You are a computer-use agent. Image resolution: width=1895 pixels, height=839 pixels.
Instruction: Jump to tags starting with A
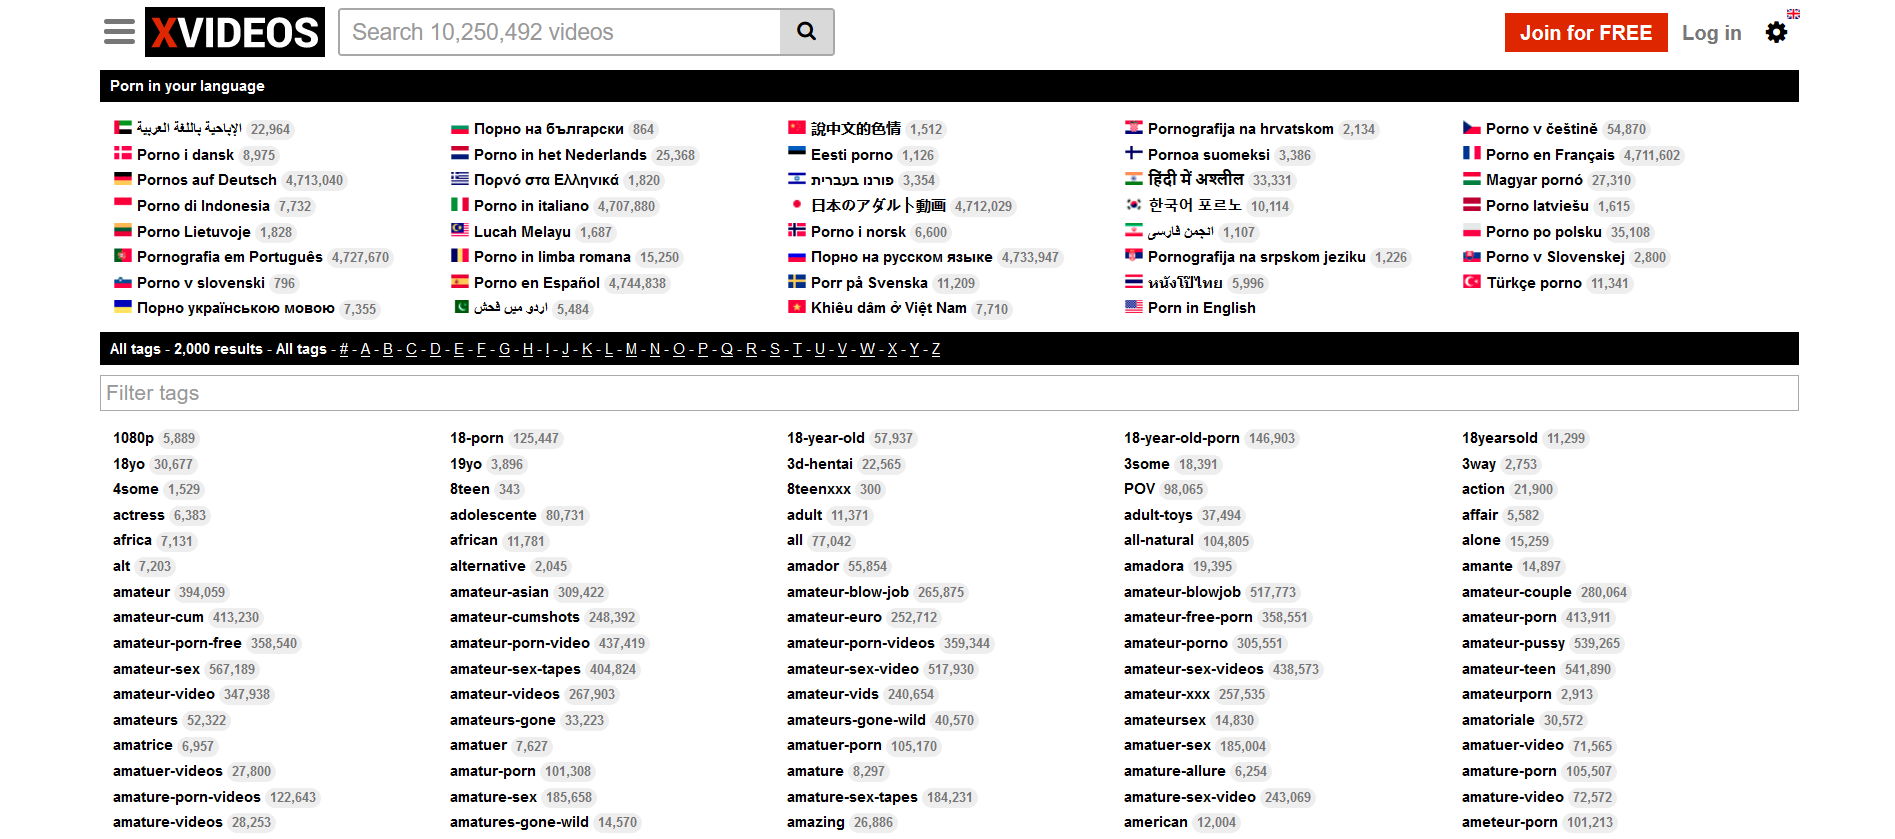pos(365,349)
